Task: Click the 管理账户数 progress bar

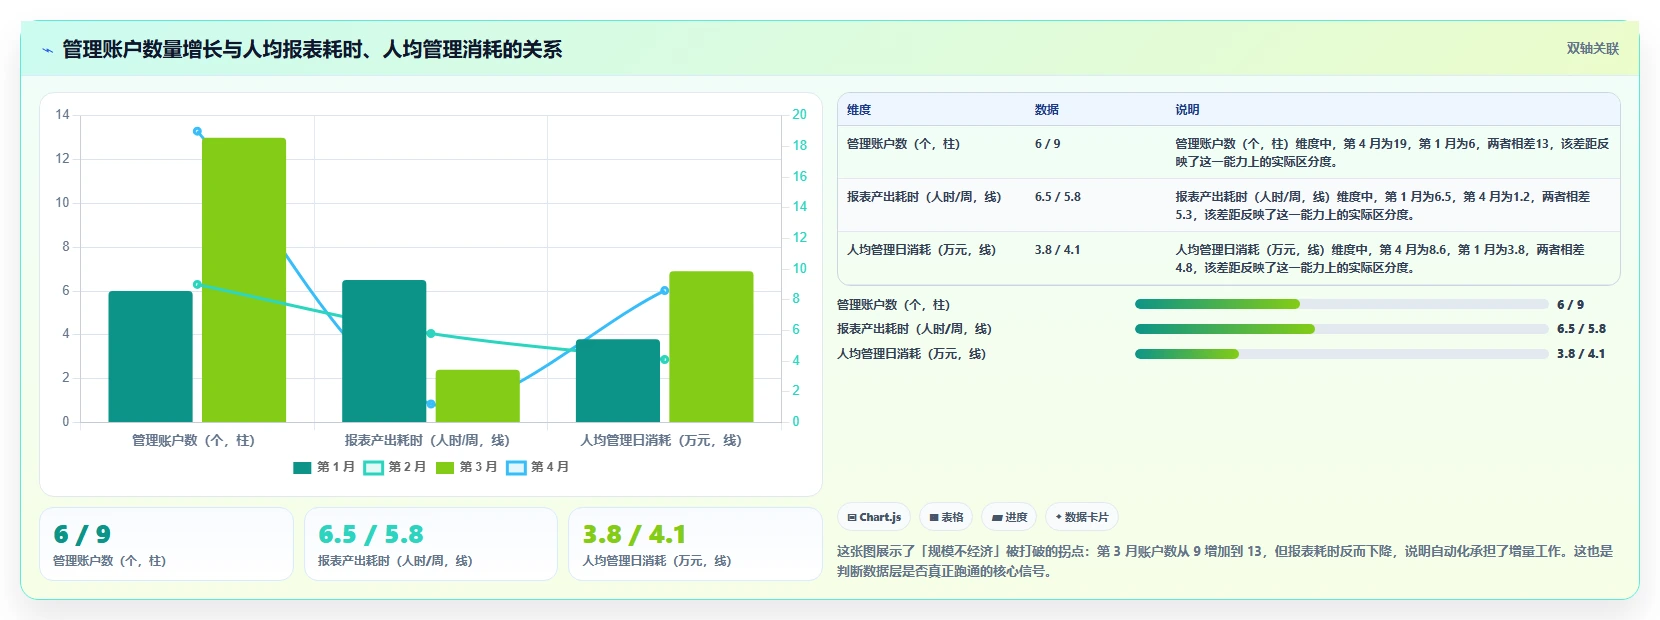Action: pos(1341,304)
